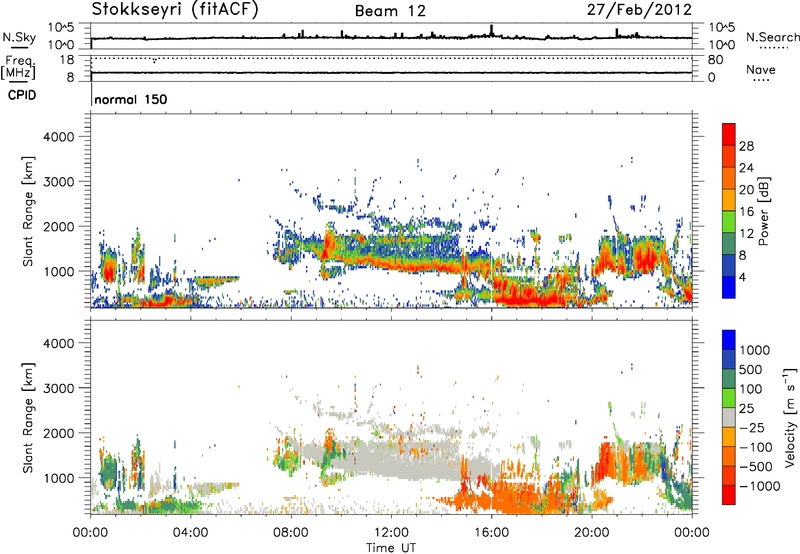Click the "-100" Velocity colorbar label
The height and width of the screenshot is (554, 800).
click(x=756, y=447)
